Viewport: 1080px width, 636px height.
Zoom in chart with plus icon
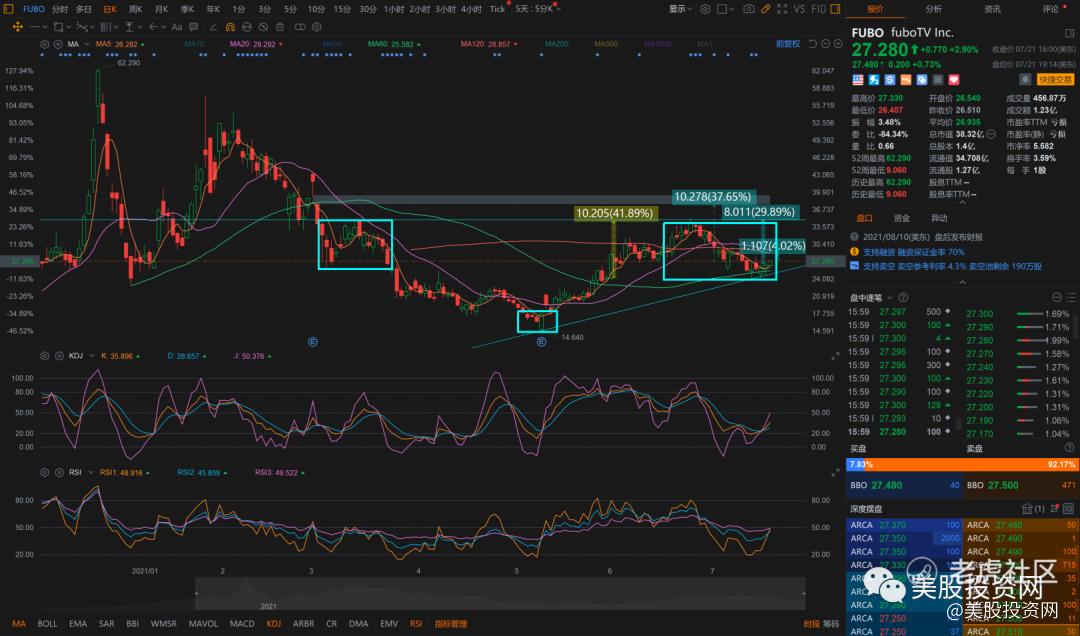[838, 43]
